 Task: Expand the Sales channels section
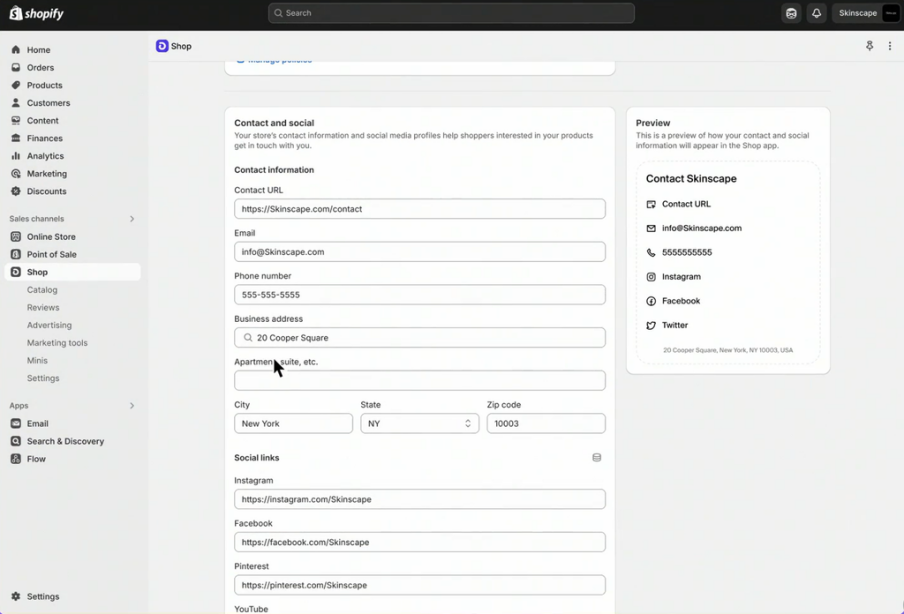point(132,219)
